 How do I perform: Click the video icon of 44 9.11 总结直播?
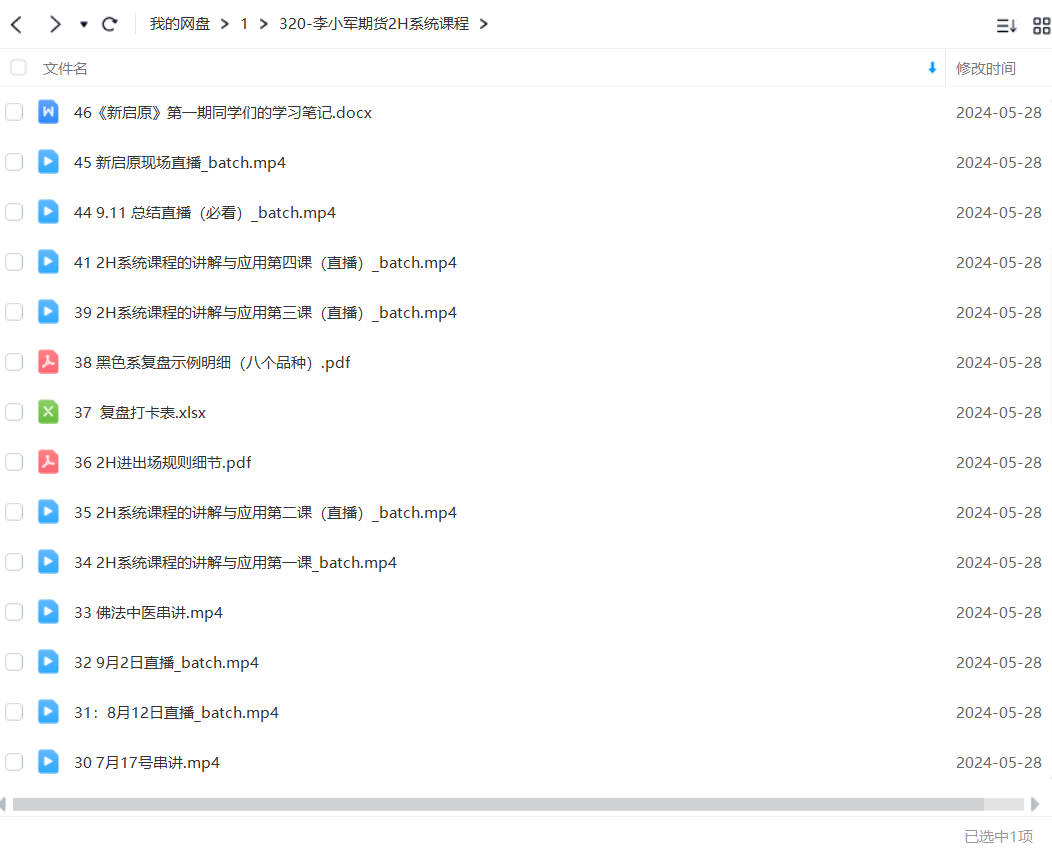(48, 211)
